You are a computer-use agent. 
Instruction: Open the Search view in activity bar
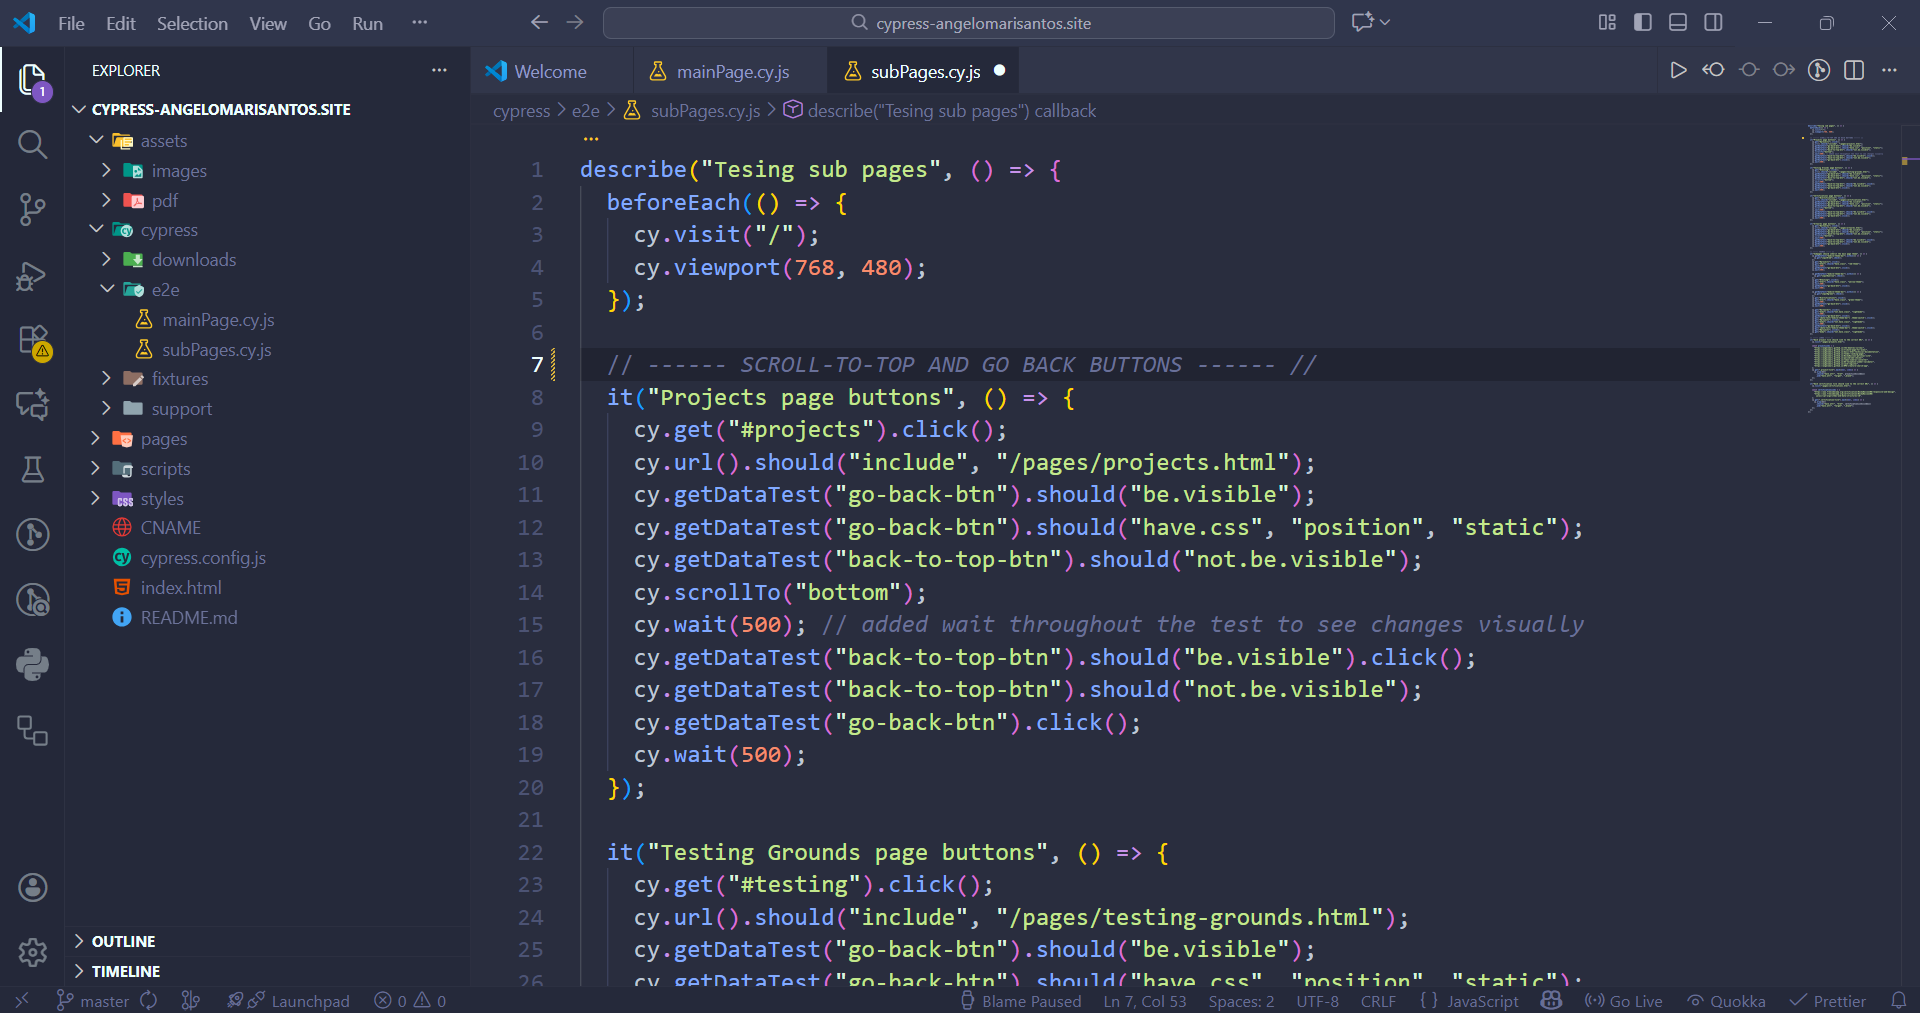[x=32, y=145]
